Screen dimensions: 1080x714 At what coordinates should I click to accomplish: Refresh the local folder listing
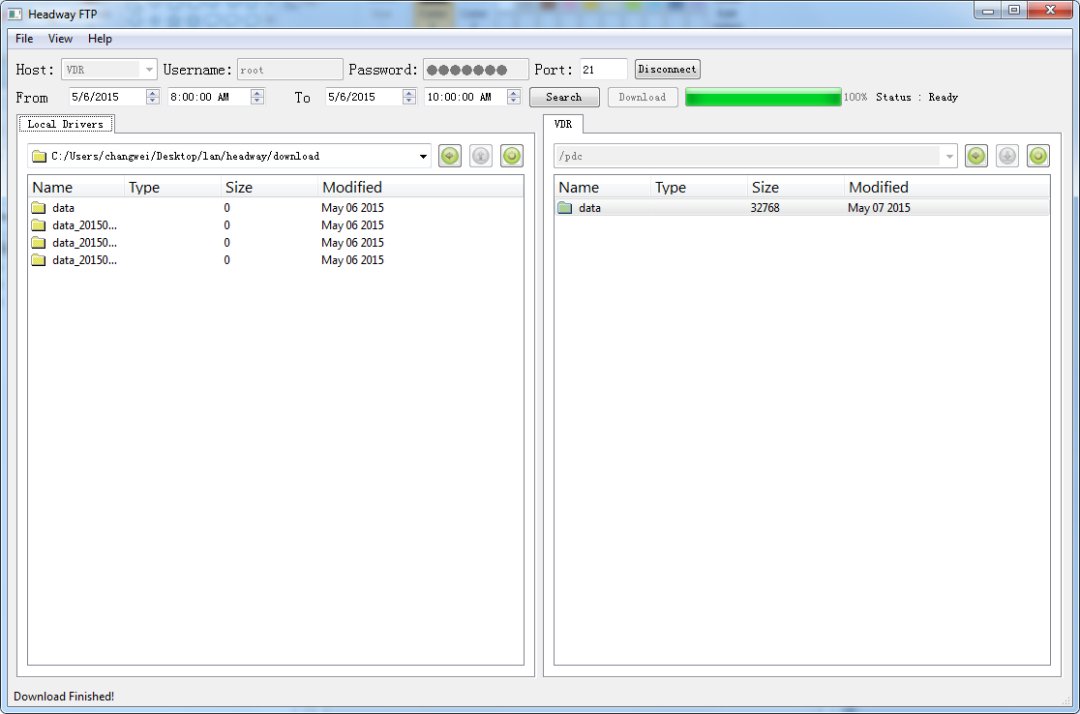point(512,156)
